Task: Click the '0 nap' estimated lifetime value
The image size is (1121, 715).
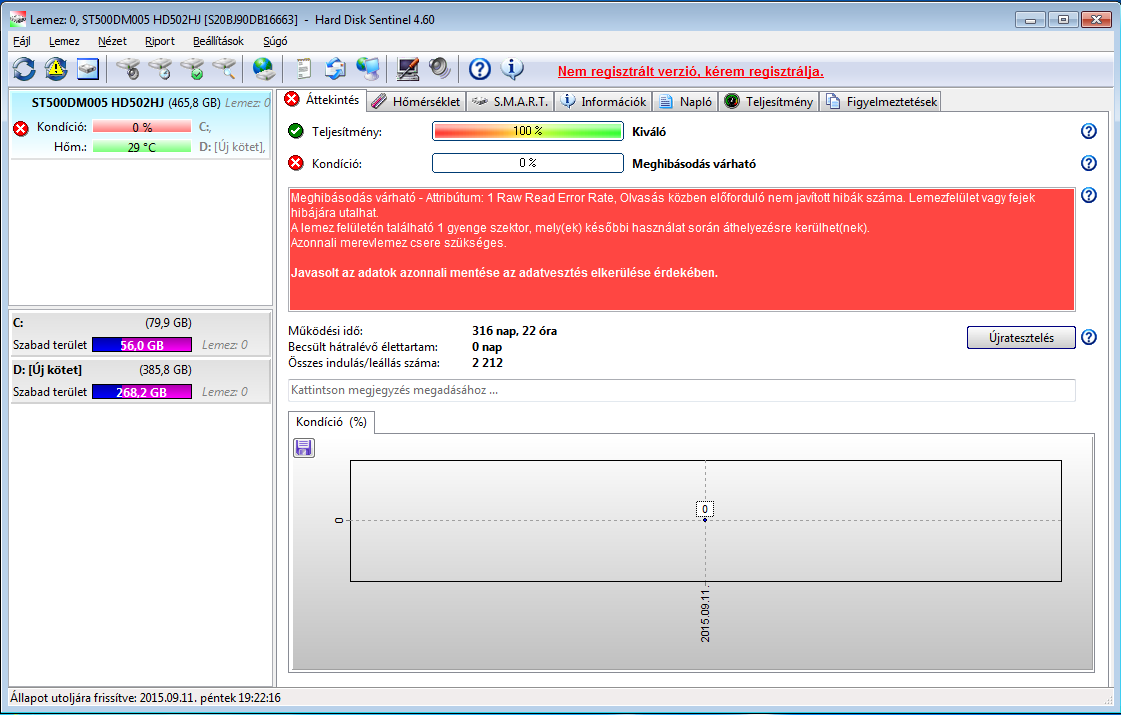Action: [487, 347]
